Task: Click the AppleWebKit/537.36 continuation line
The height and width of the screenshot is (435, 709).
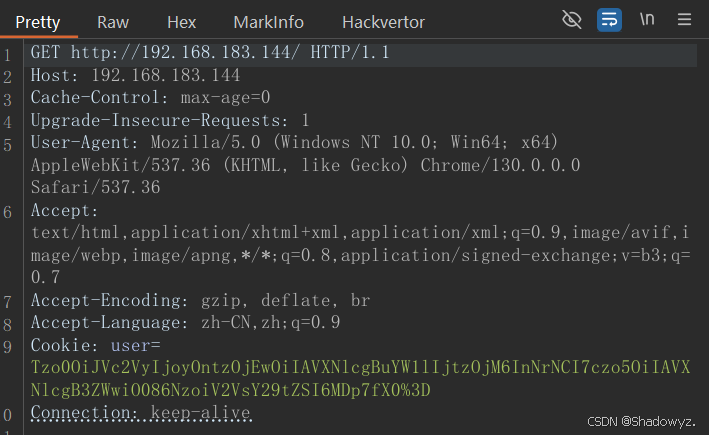Action: pyautogui.click(x=306, y=165)
